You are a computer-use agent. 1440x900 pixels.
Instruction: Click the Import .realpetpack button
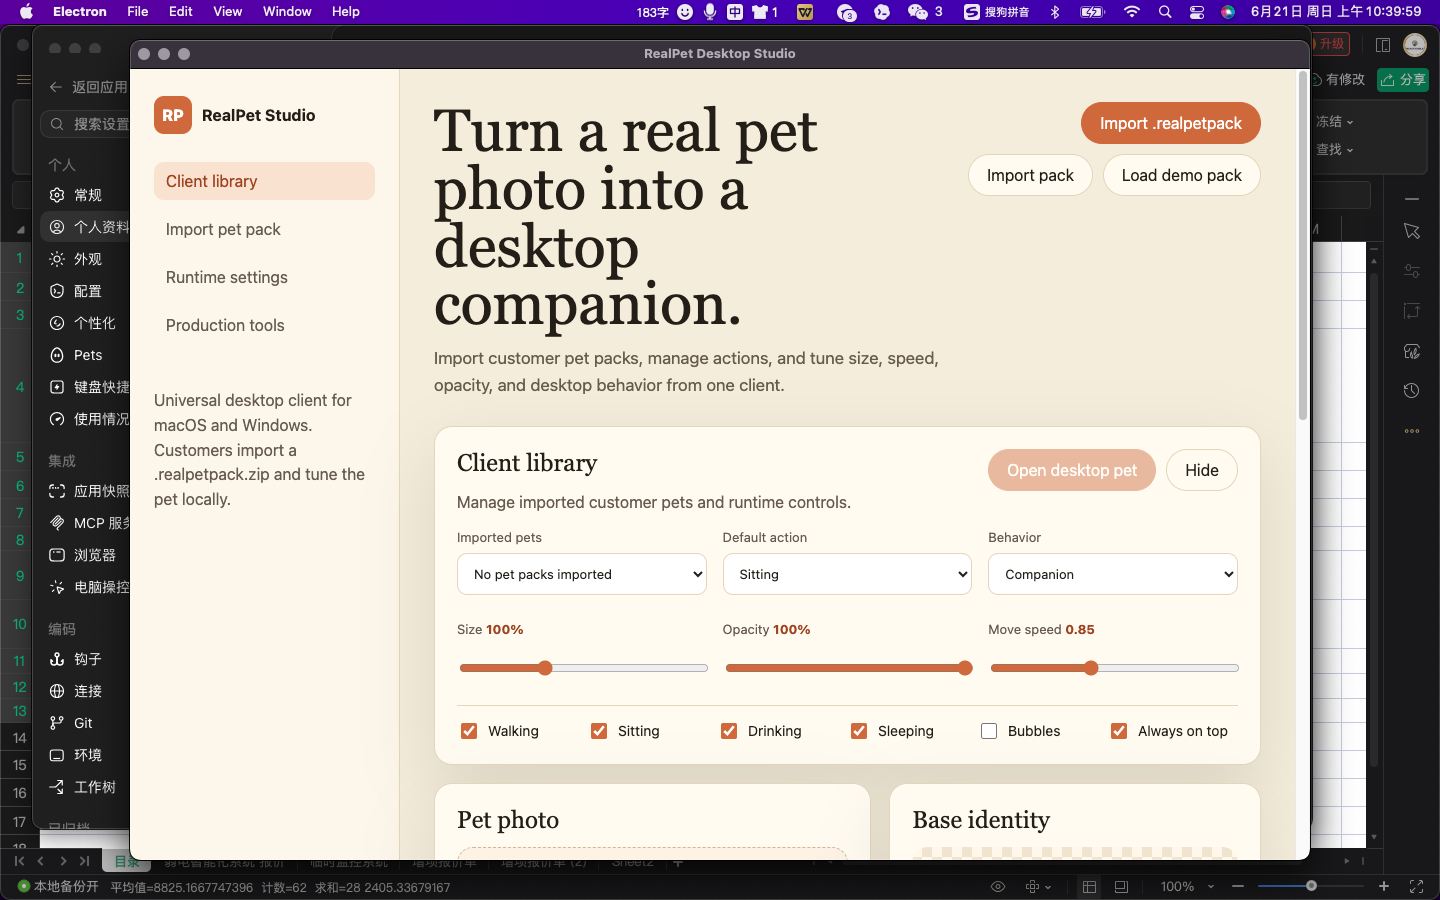(1171, 123)
